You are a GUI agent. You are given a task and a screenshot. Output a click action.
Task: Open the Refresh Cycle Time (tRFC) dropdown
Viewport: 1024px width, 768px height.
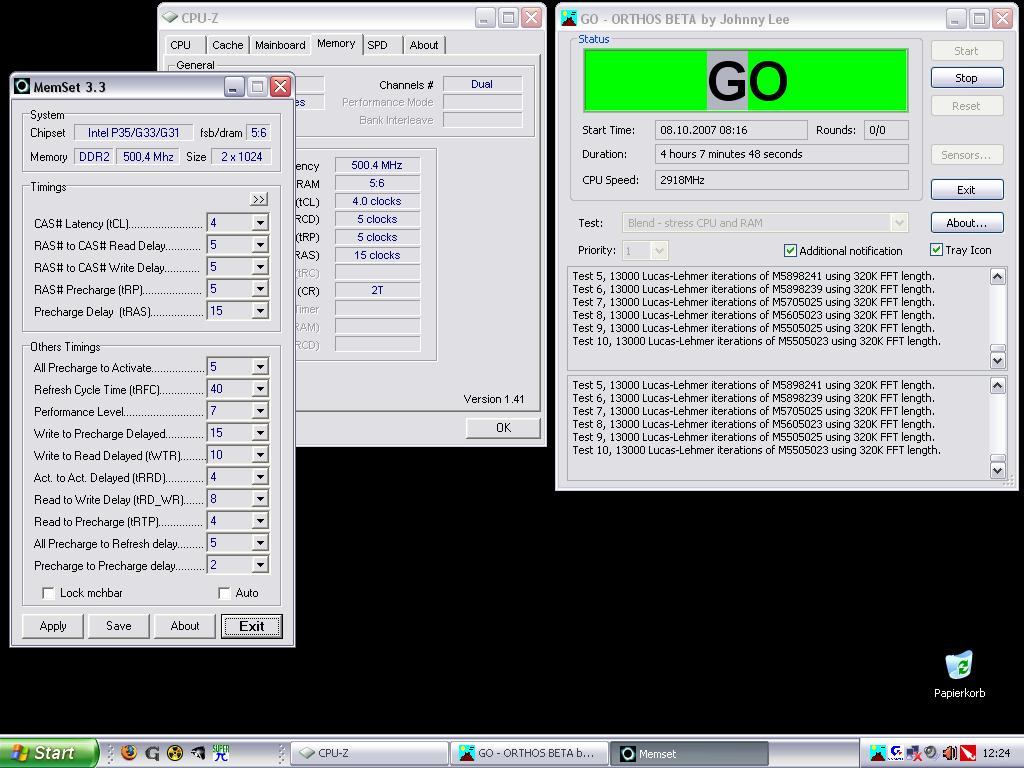(x=260, y=389)
